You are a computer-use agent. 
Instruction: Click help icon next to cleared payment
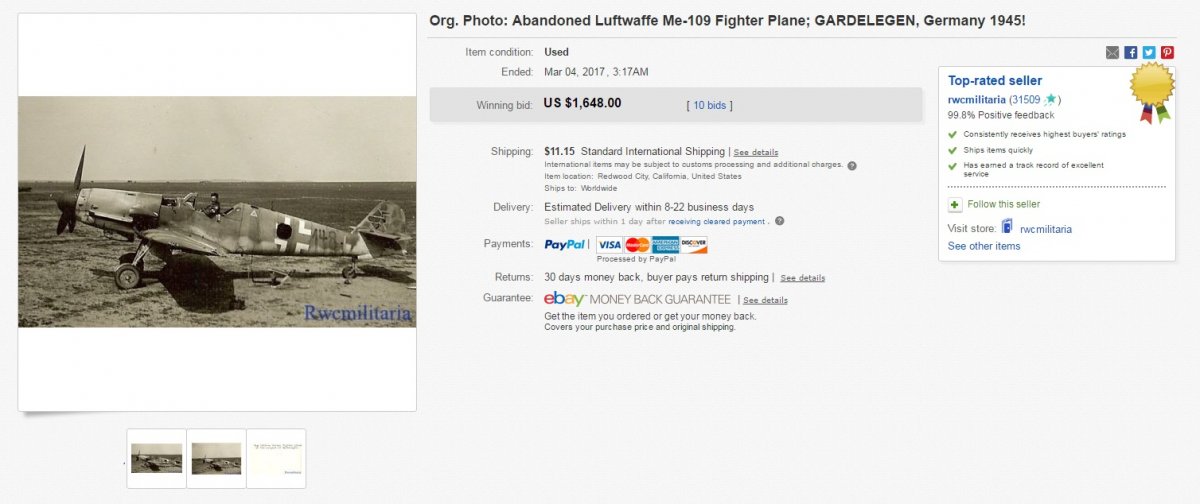tap(779, 221)
